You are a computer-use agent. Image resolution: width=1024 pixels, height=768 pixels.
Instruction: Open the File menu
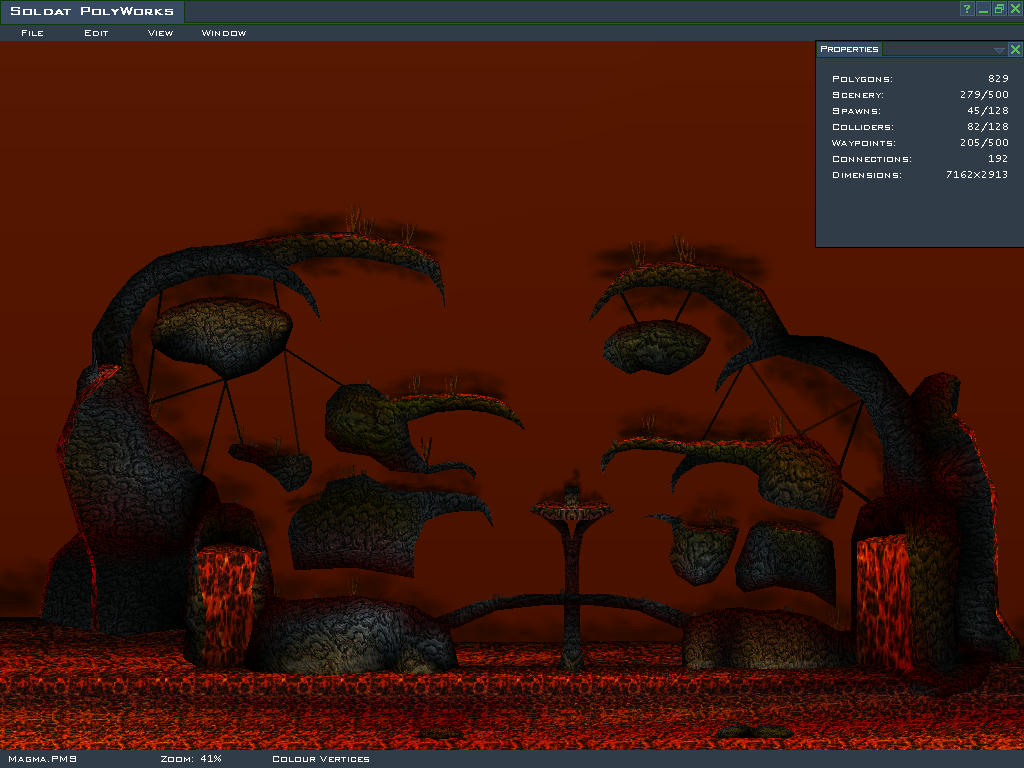32,33
